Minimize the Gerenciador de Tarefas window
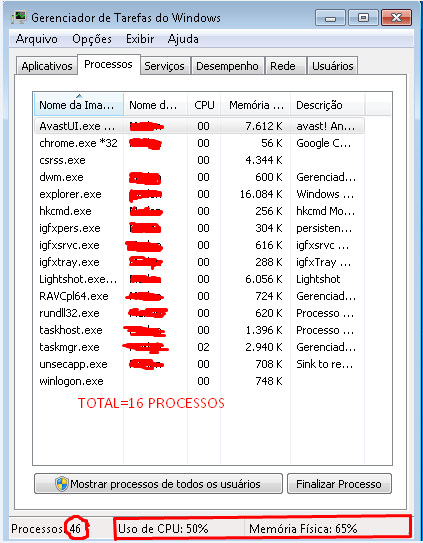 330,17
